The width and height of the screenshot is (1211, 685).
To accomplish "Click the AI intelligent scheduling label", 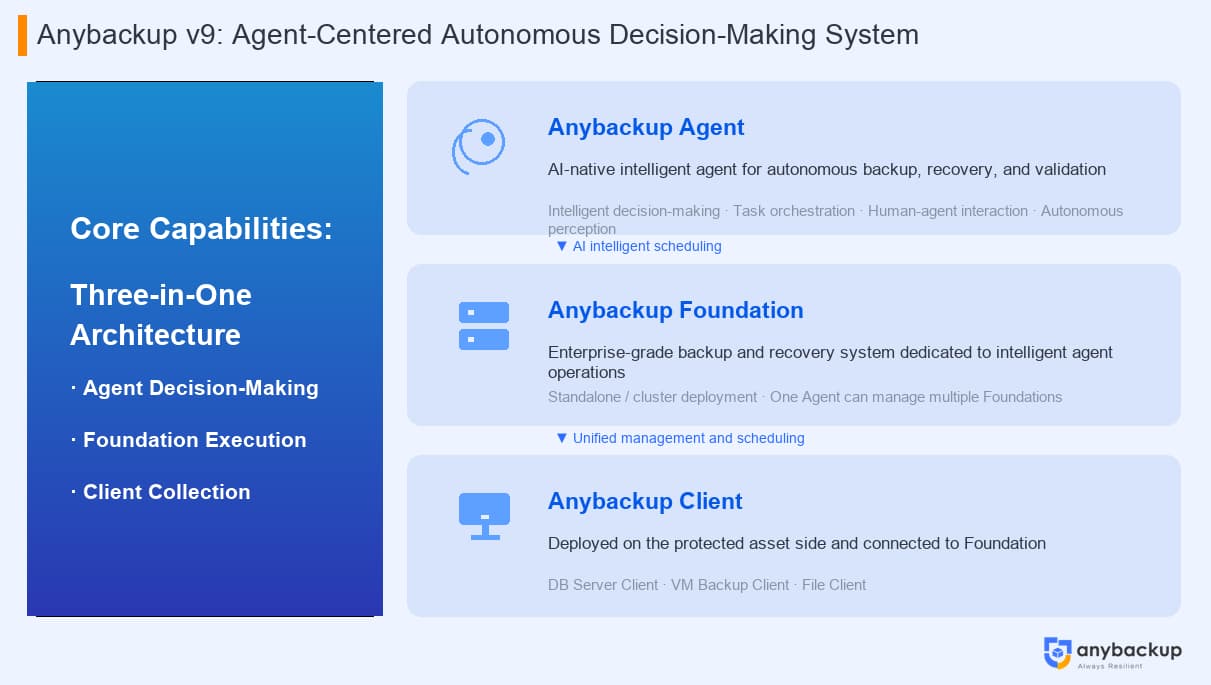I will tap(638, 246).
